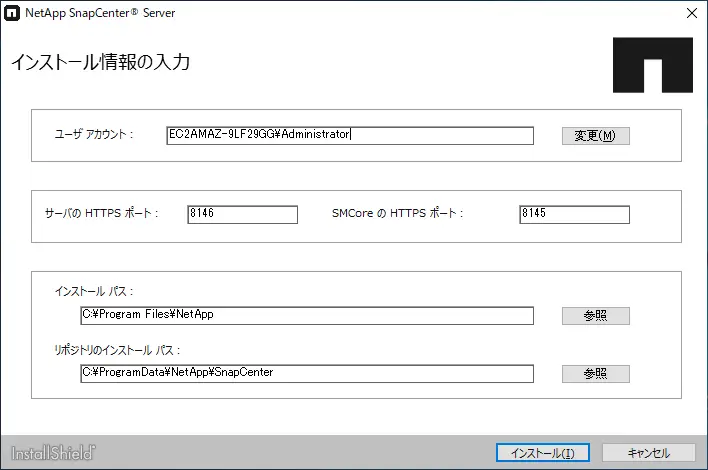This screenshot has height=470, width=708.
Task: Click the リポジトリのインストール パス input field
Action: click(x=307, y=373)
